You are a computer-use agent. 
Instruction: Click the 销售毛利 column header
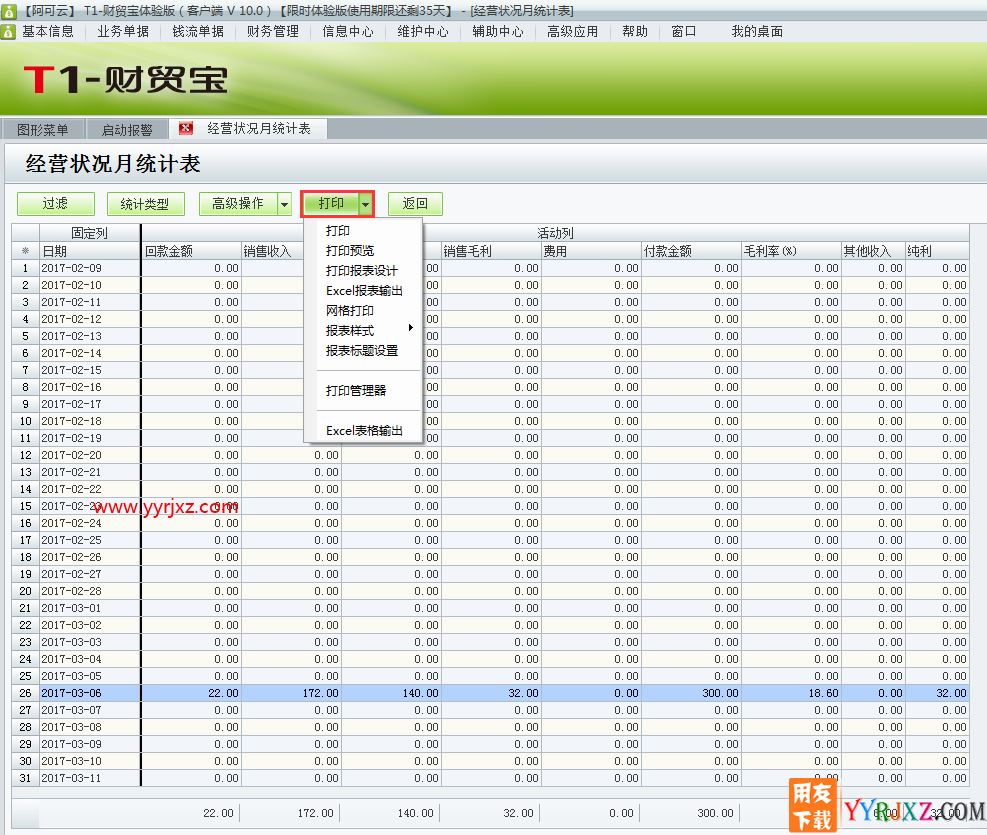point(491,251)
